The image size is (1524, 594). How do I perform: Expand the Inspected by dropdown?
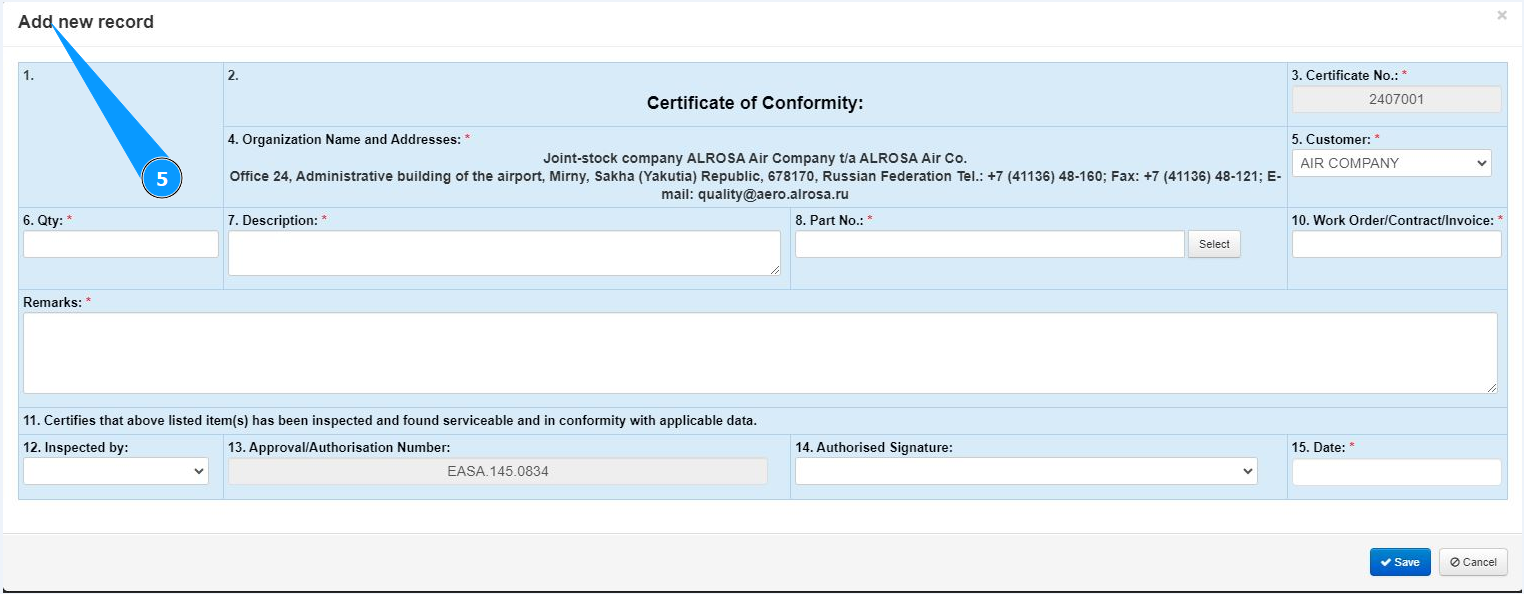(x=116, y=471)
